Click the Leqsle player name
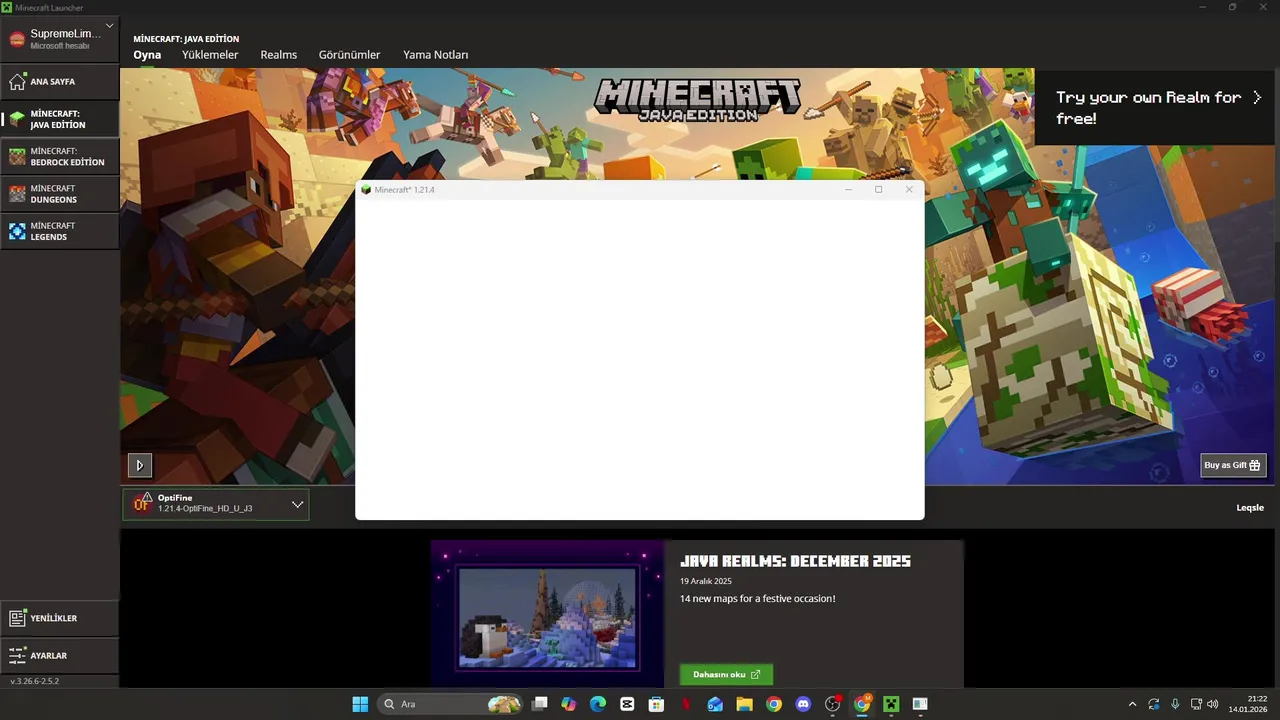The image size is (1280, 720). point(1250,508)
